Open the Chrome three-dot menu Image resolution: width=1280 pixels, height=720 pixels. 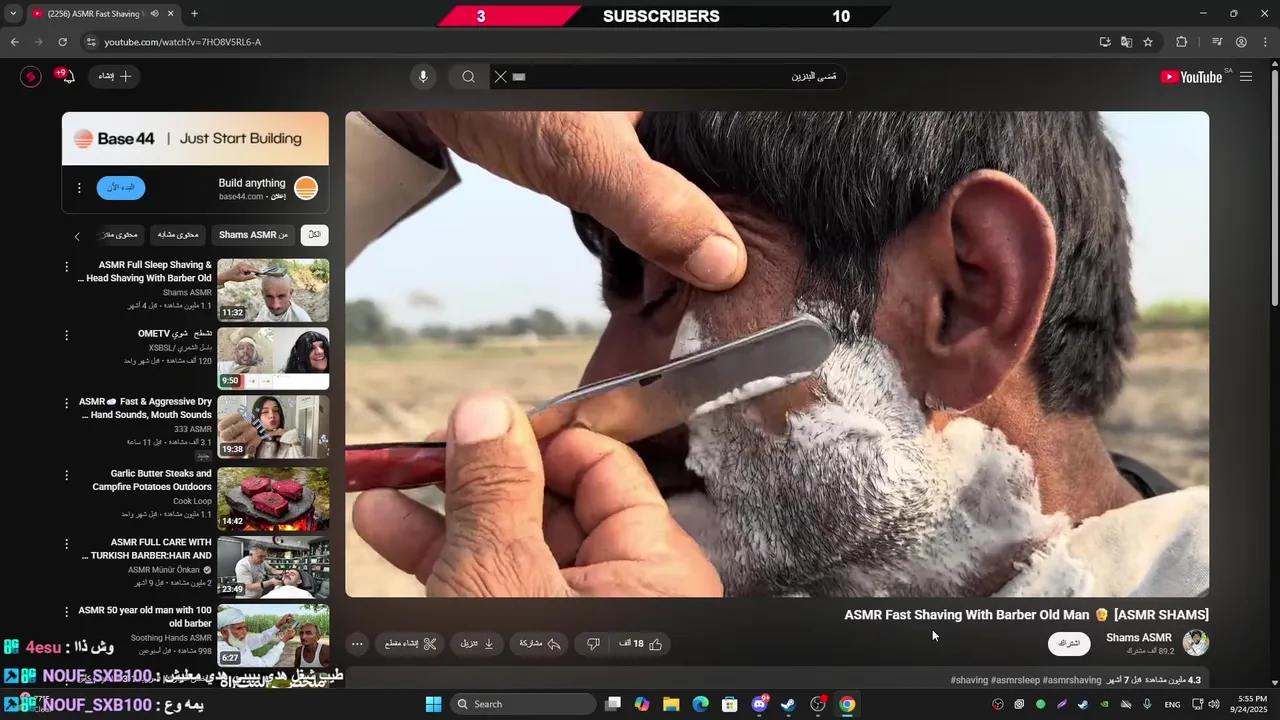1265,42
